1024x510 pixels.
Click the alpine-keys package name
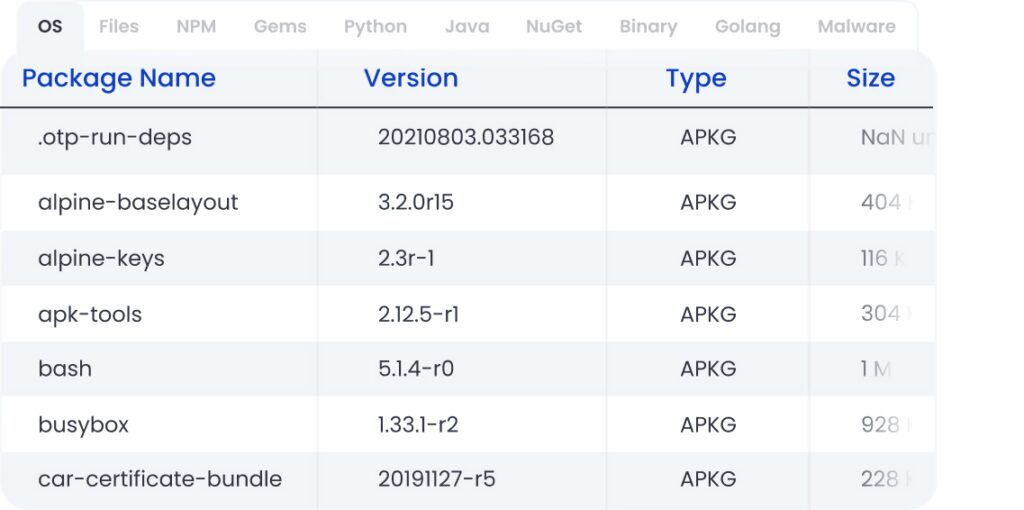pyautogui.click(x=101, y=259)
